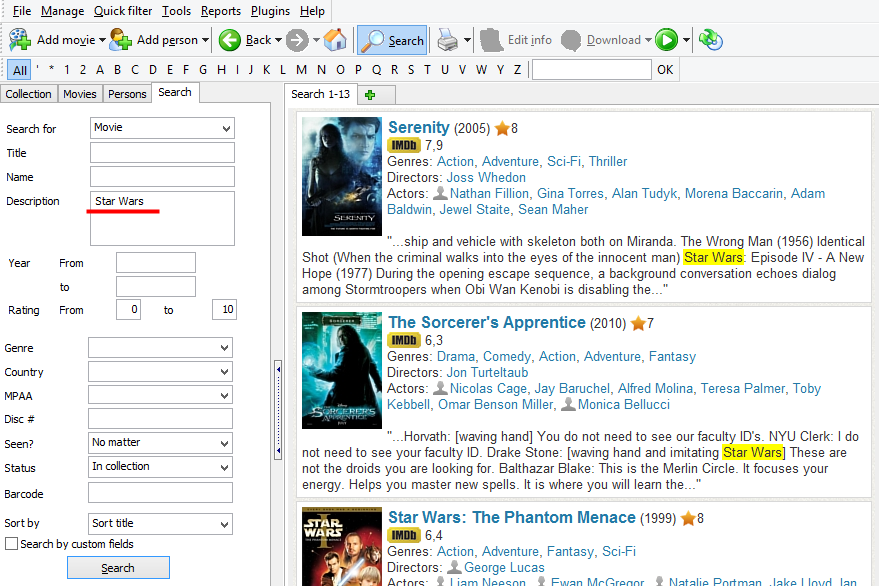Open the Country dropdown
Image resolution: width=879 pixels, height=586 pixels.
160,372
